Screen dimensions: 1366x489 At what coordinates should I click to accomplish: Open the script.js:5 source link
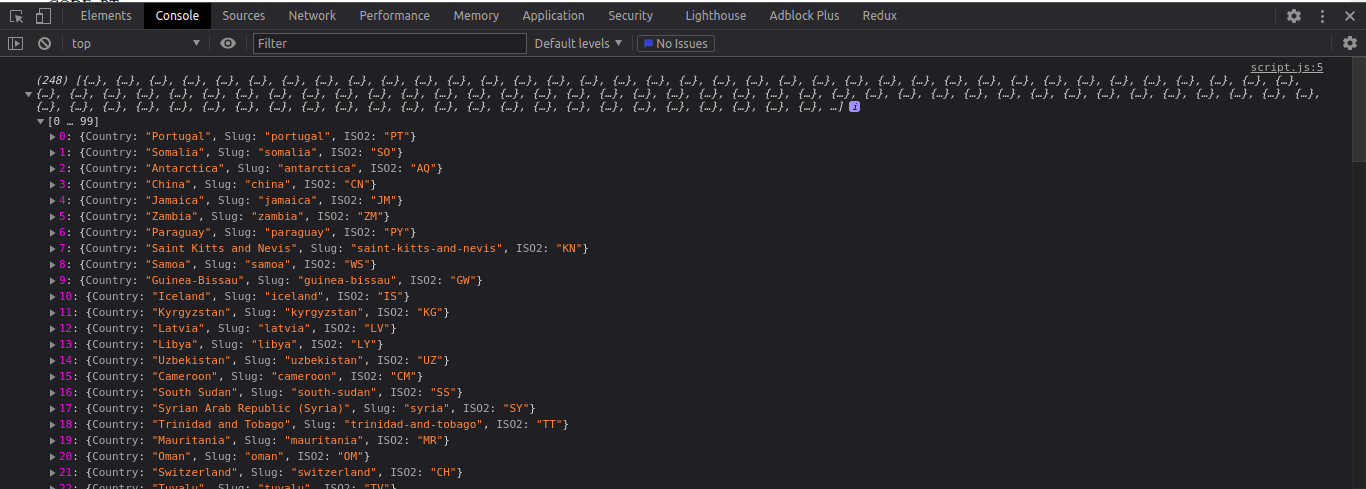click(1286, 68)
